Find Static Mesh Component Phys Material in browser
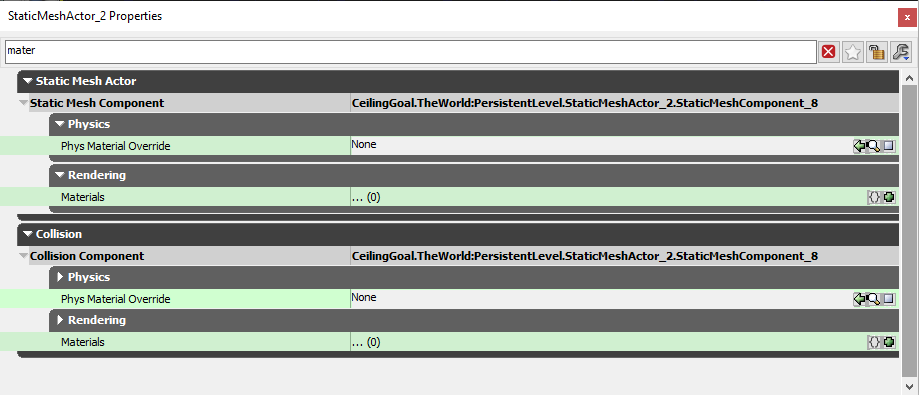Screen dimensions: 919x395 tap(874, 146)
